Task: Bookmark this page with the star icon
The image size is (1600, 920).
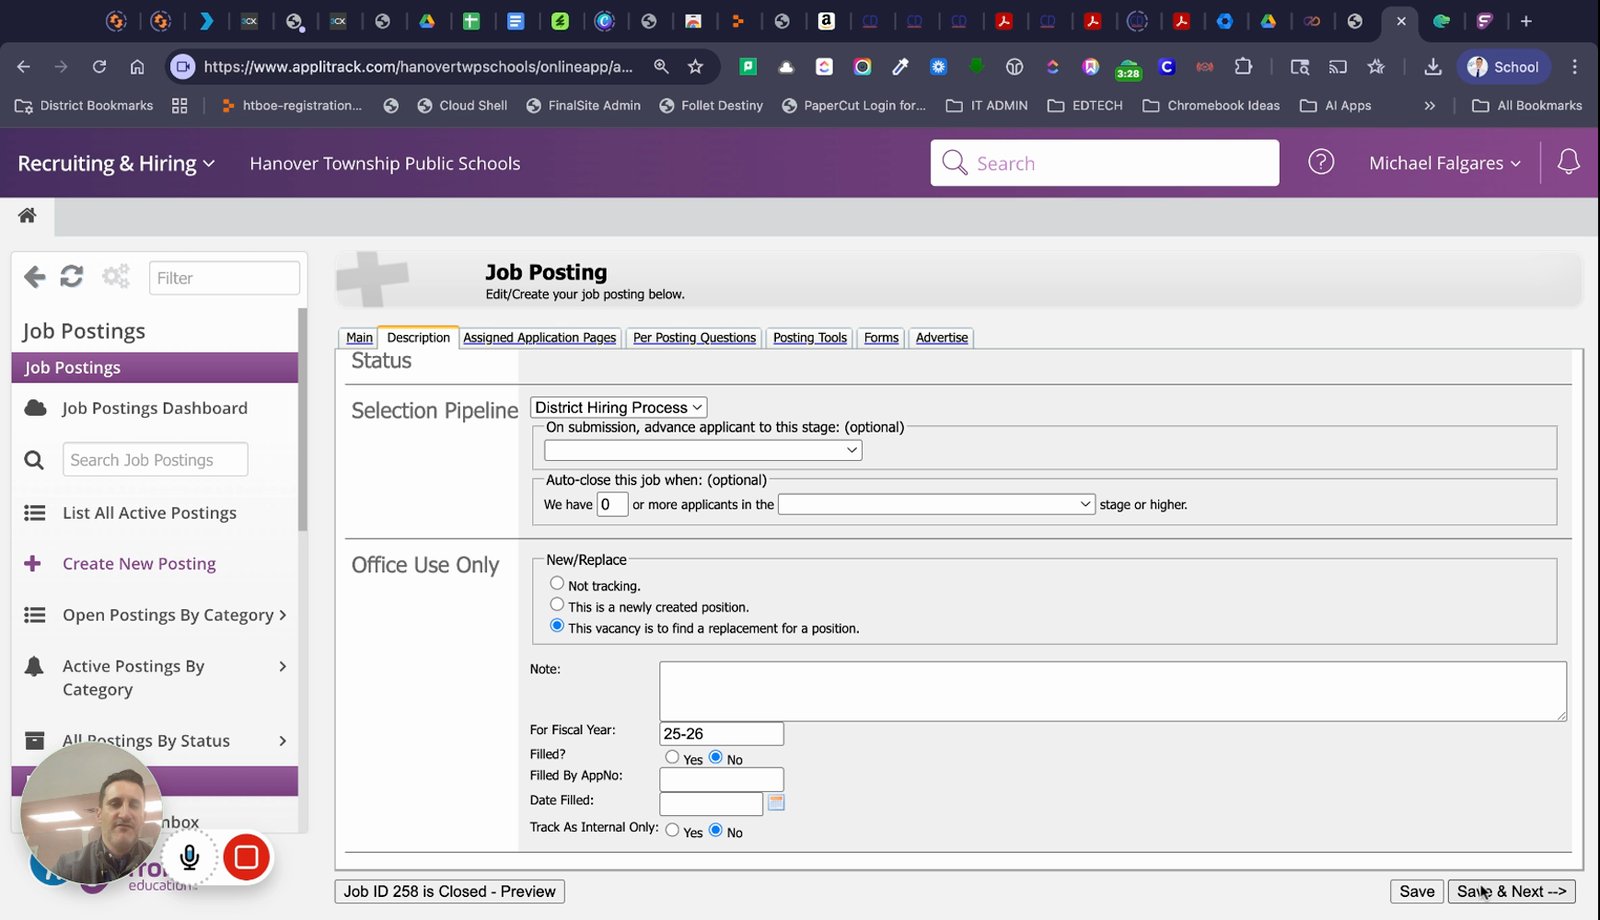Action: [695, 67]
